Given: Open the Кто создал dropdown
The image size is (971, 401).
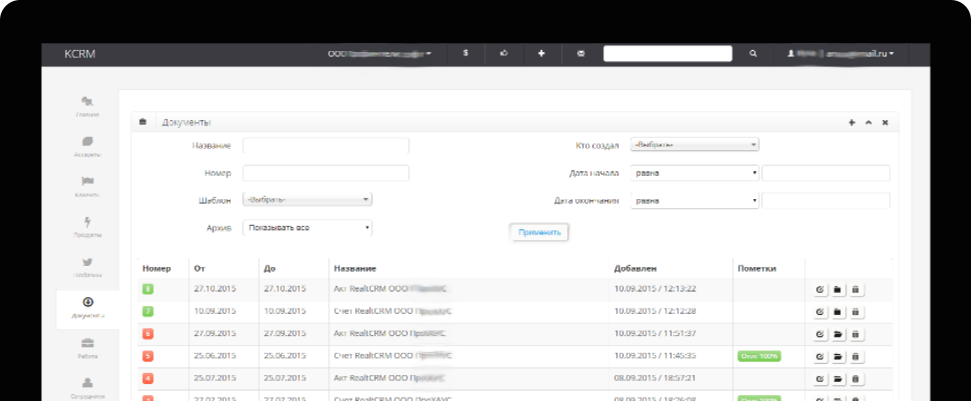Looking at the screenshot, I should [x=694, y=145].
